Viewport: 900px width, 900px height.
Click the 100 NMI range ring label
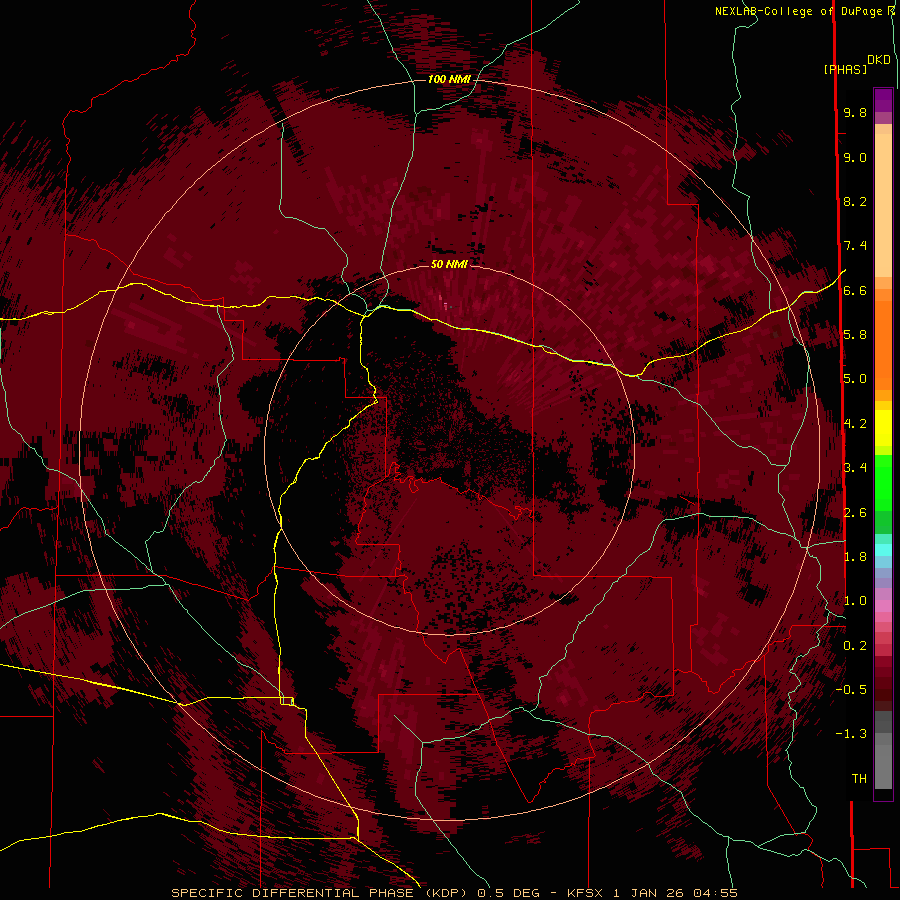click(449, 79)
